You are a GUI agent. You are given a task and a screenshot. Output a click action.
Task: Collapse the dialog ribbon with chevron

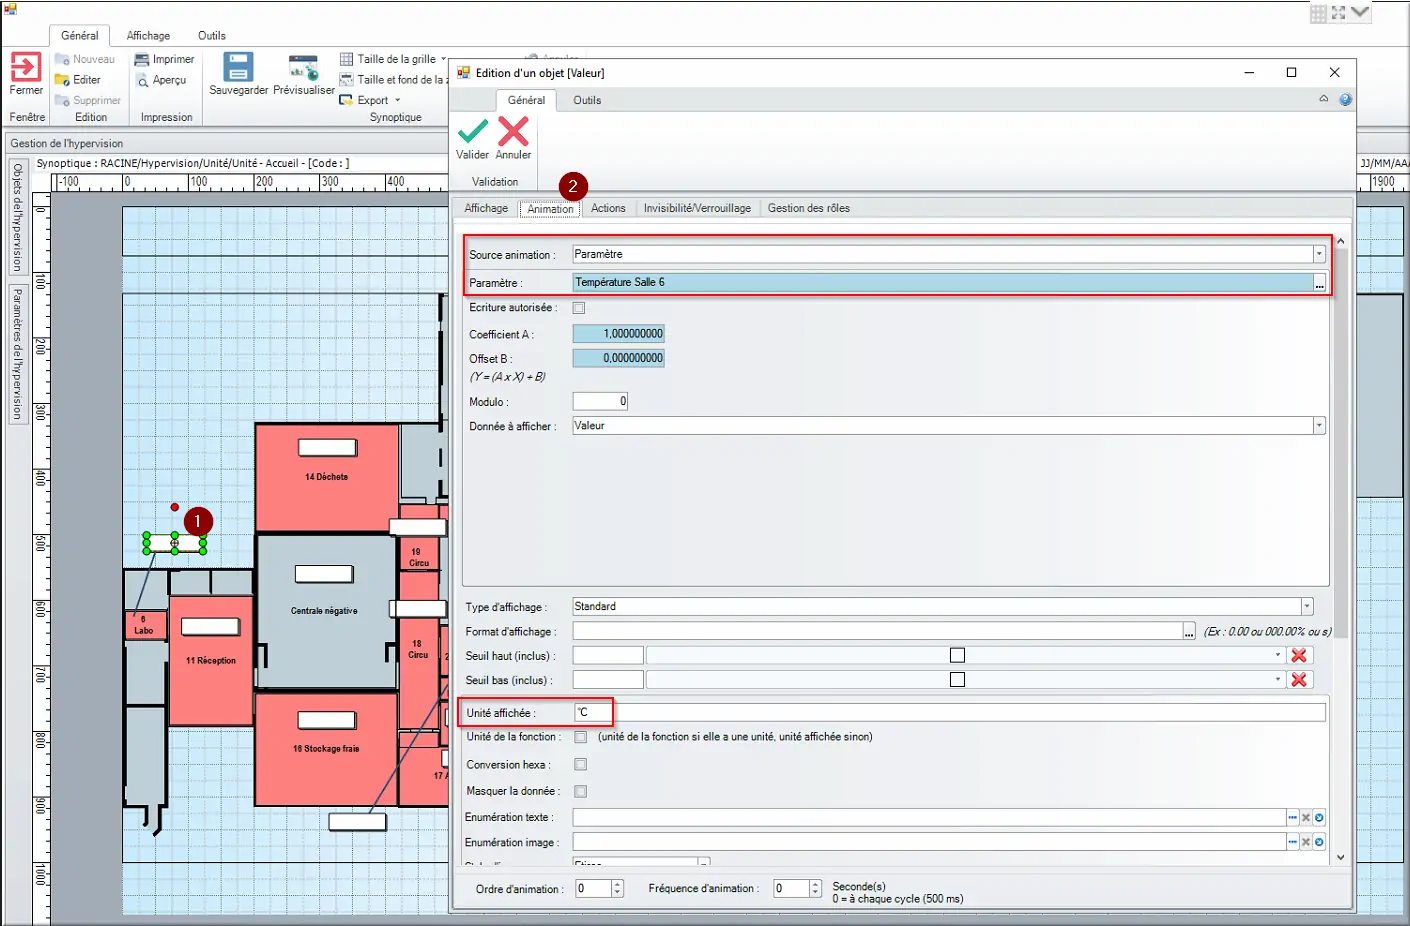click(1324, 99)
